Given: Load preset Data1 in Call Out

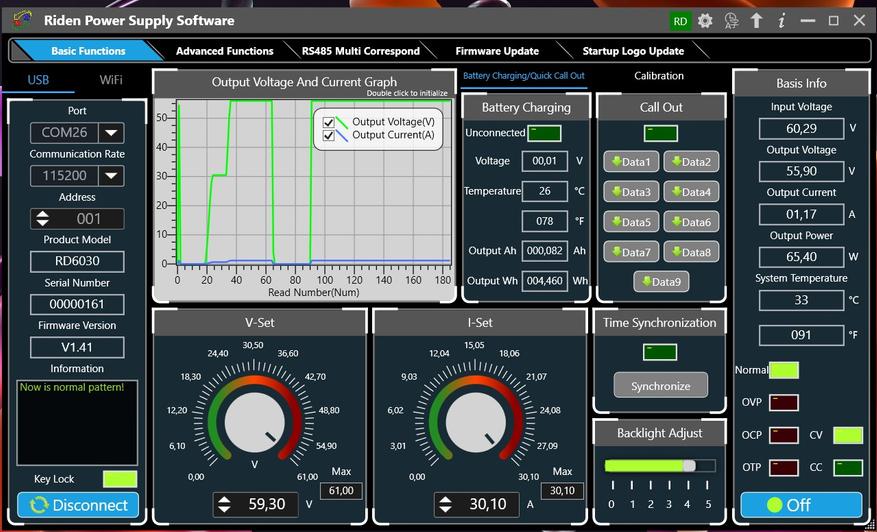Looking at the screenshot, I should pos(631,162).
